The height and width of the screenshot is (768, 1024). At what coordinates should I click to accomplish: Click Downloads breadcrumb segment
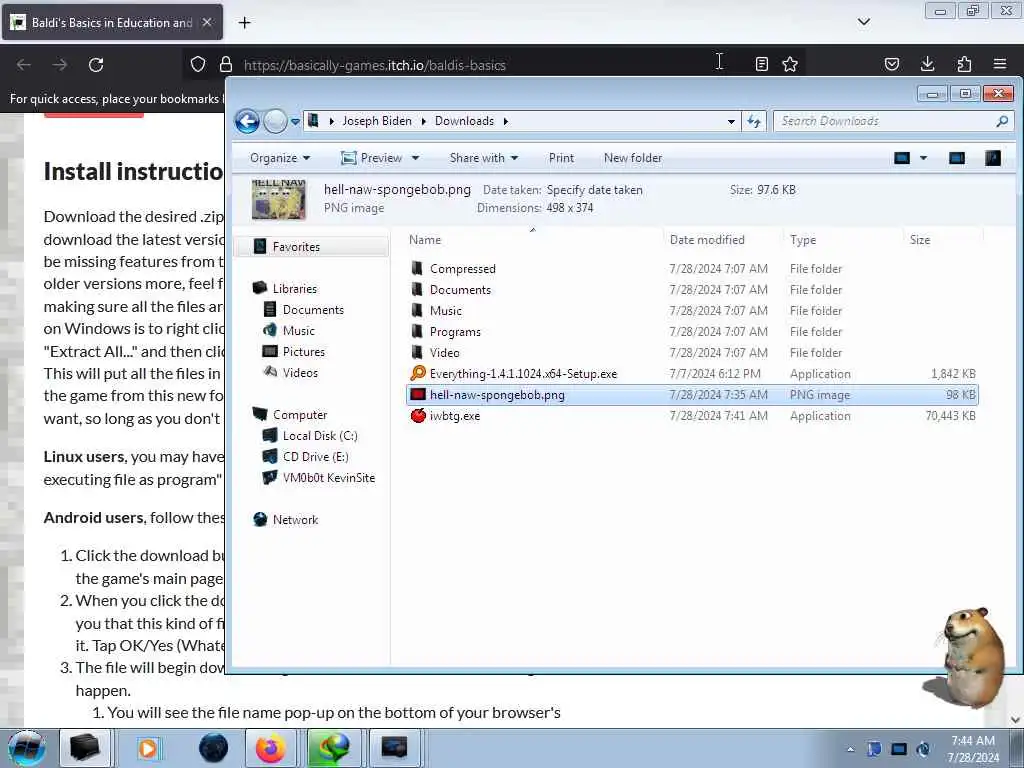point(464,121)
